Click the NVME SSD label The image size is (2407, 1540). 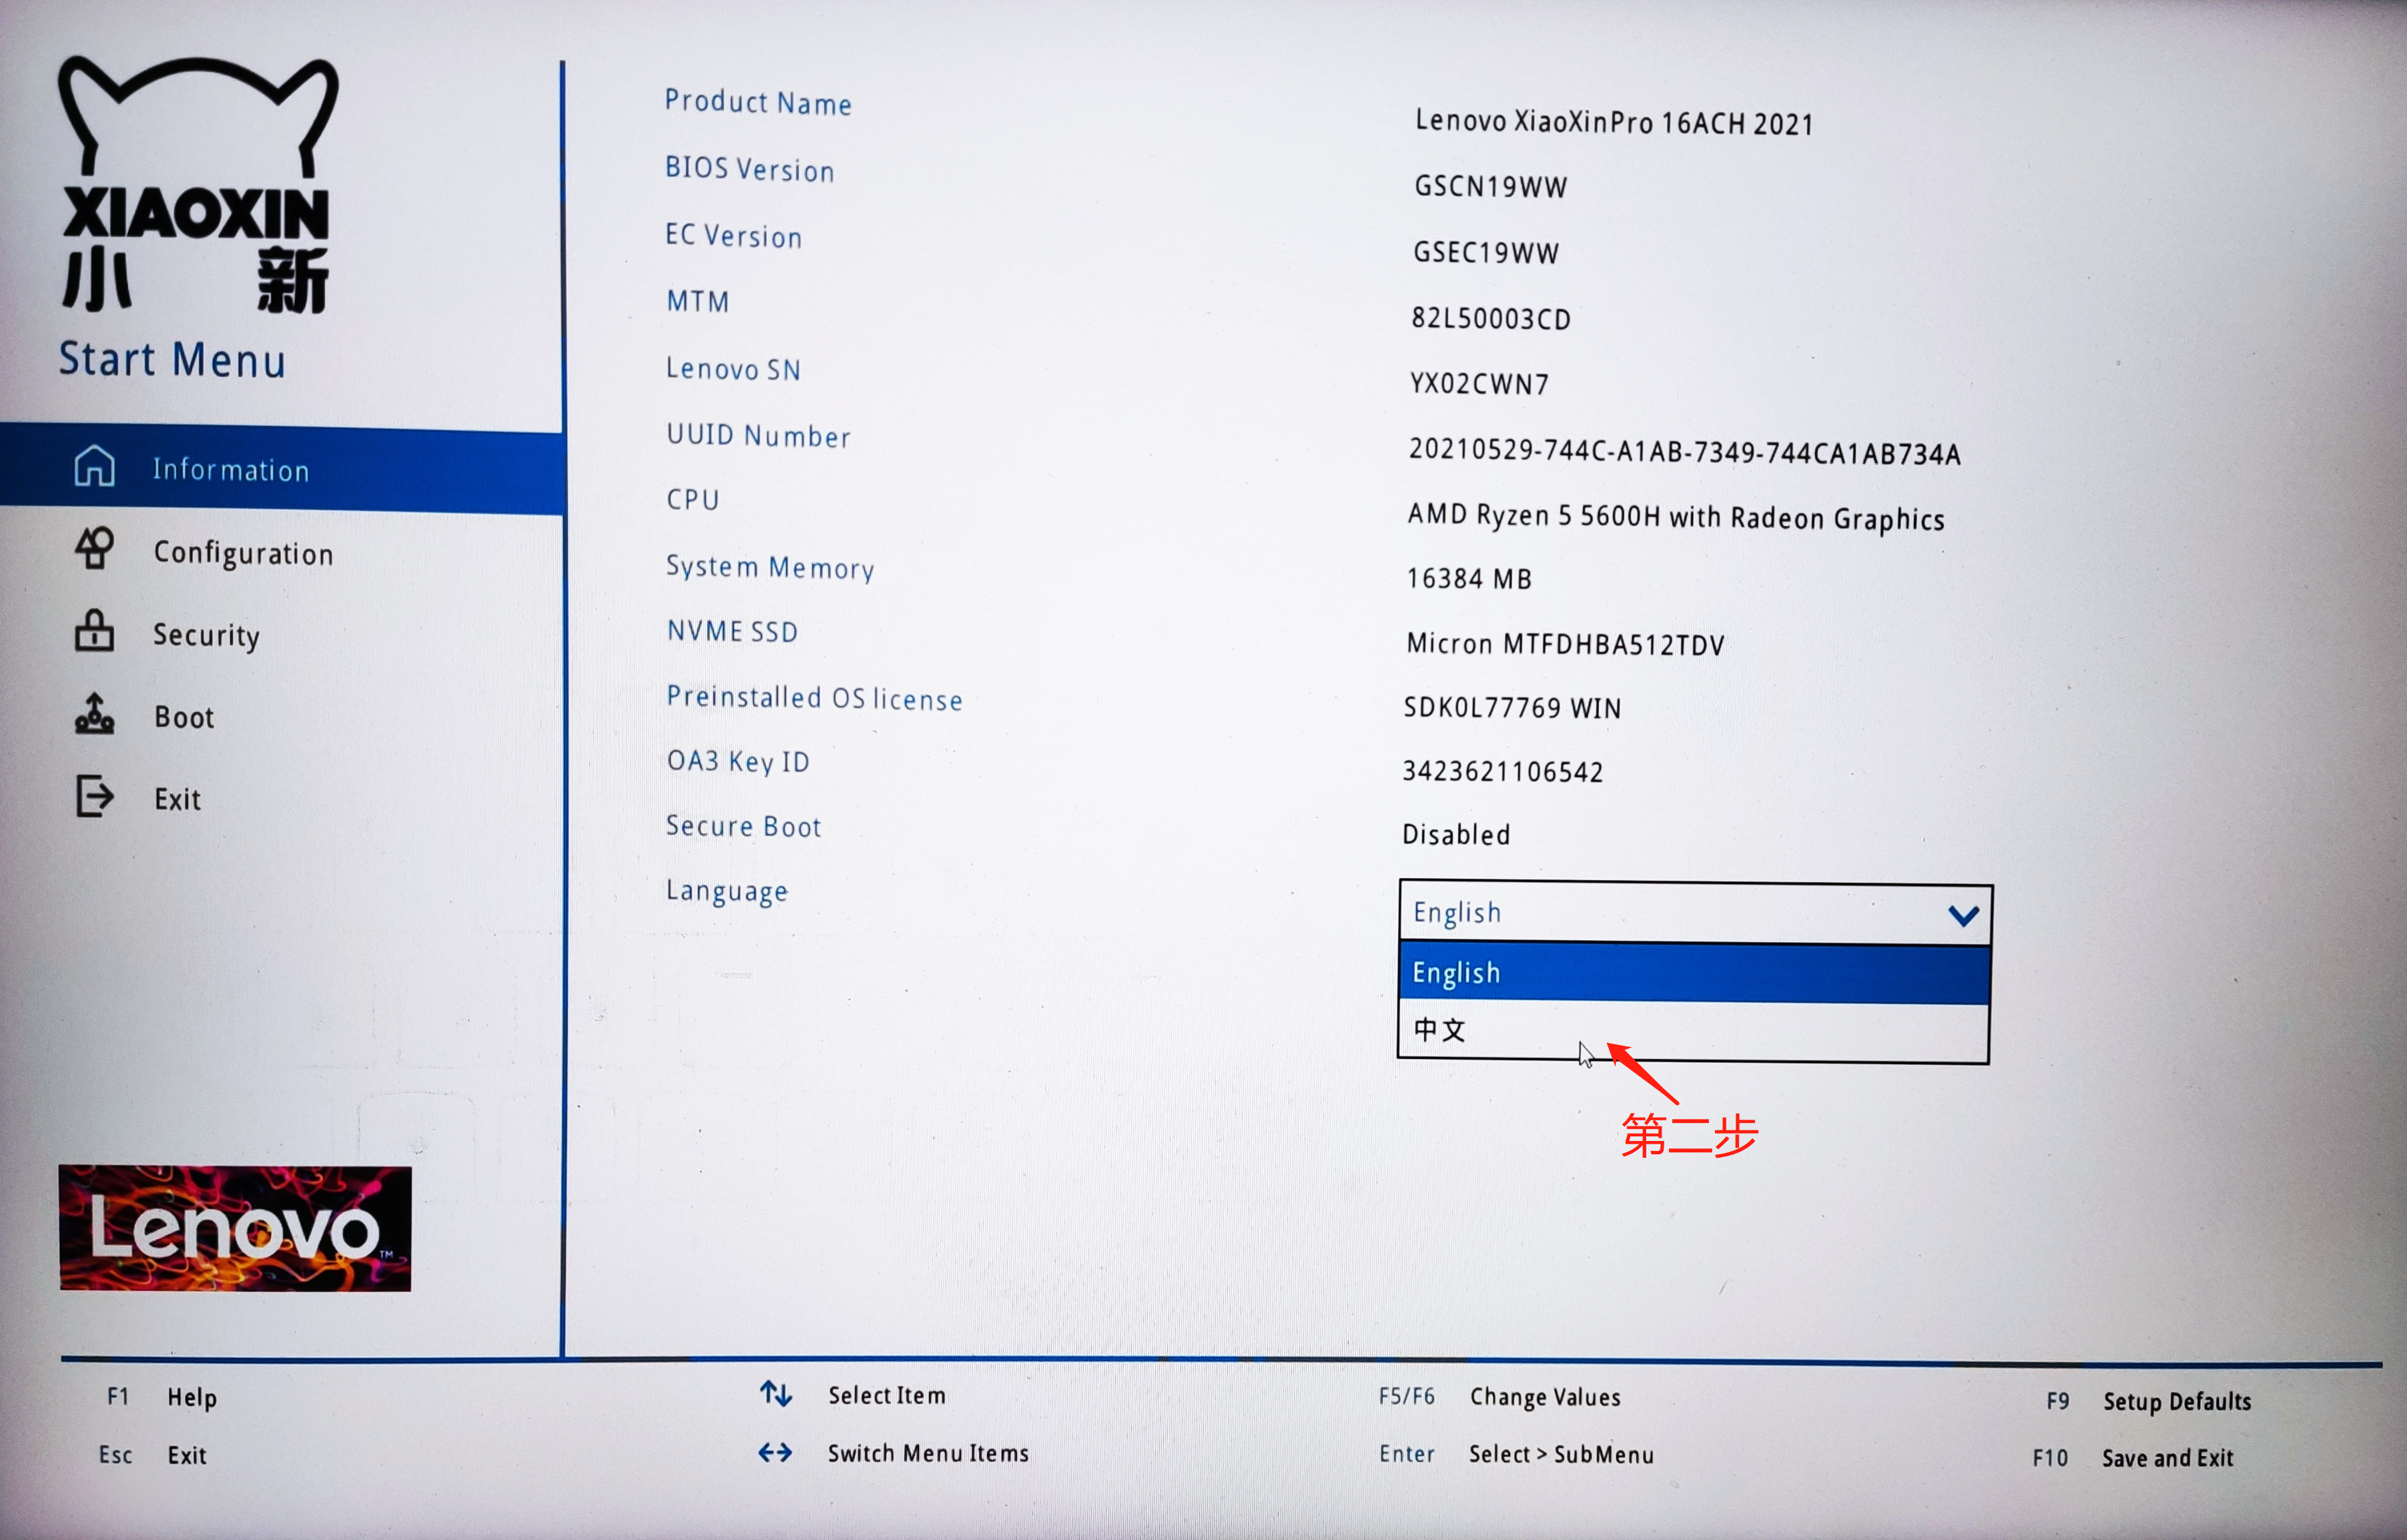point(732,631)
